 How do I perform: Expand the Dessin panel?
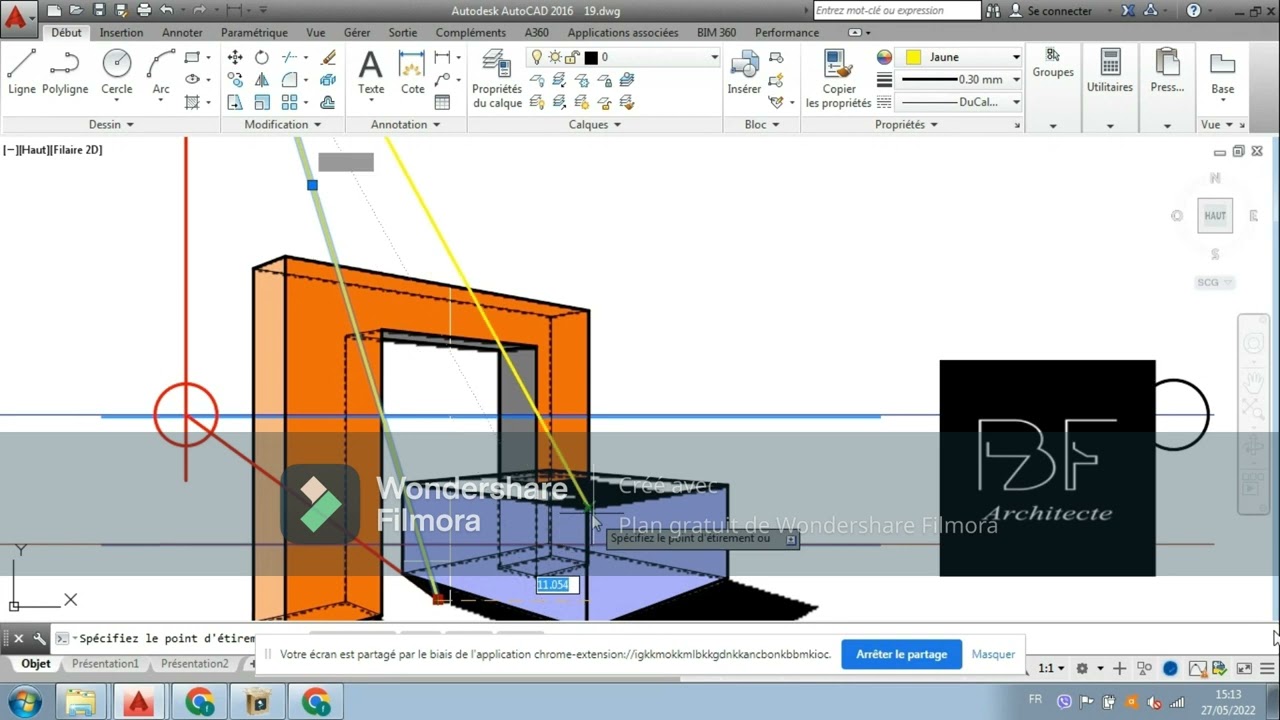tap(111, 125)
